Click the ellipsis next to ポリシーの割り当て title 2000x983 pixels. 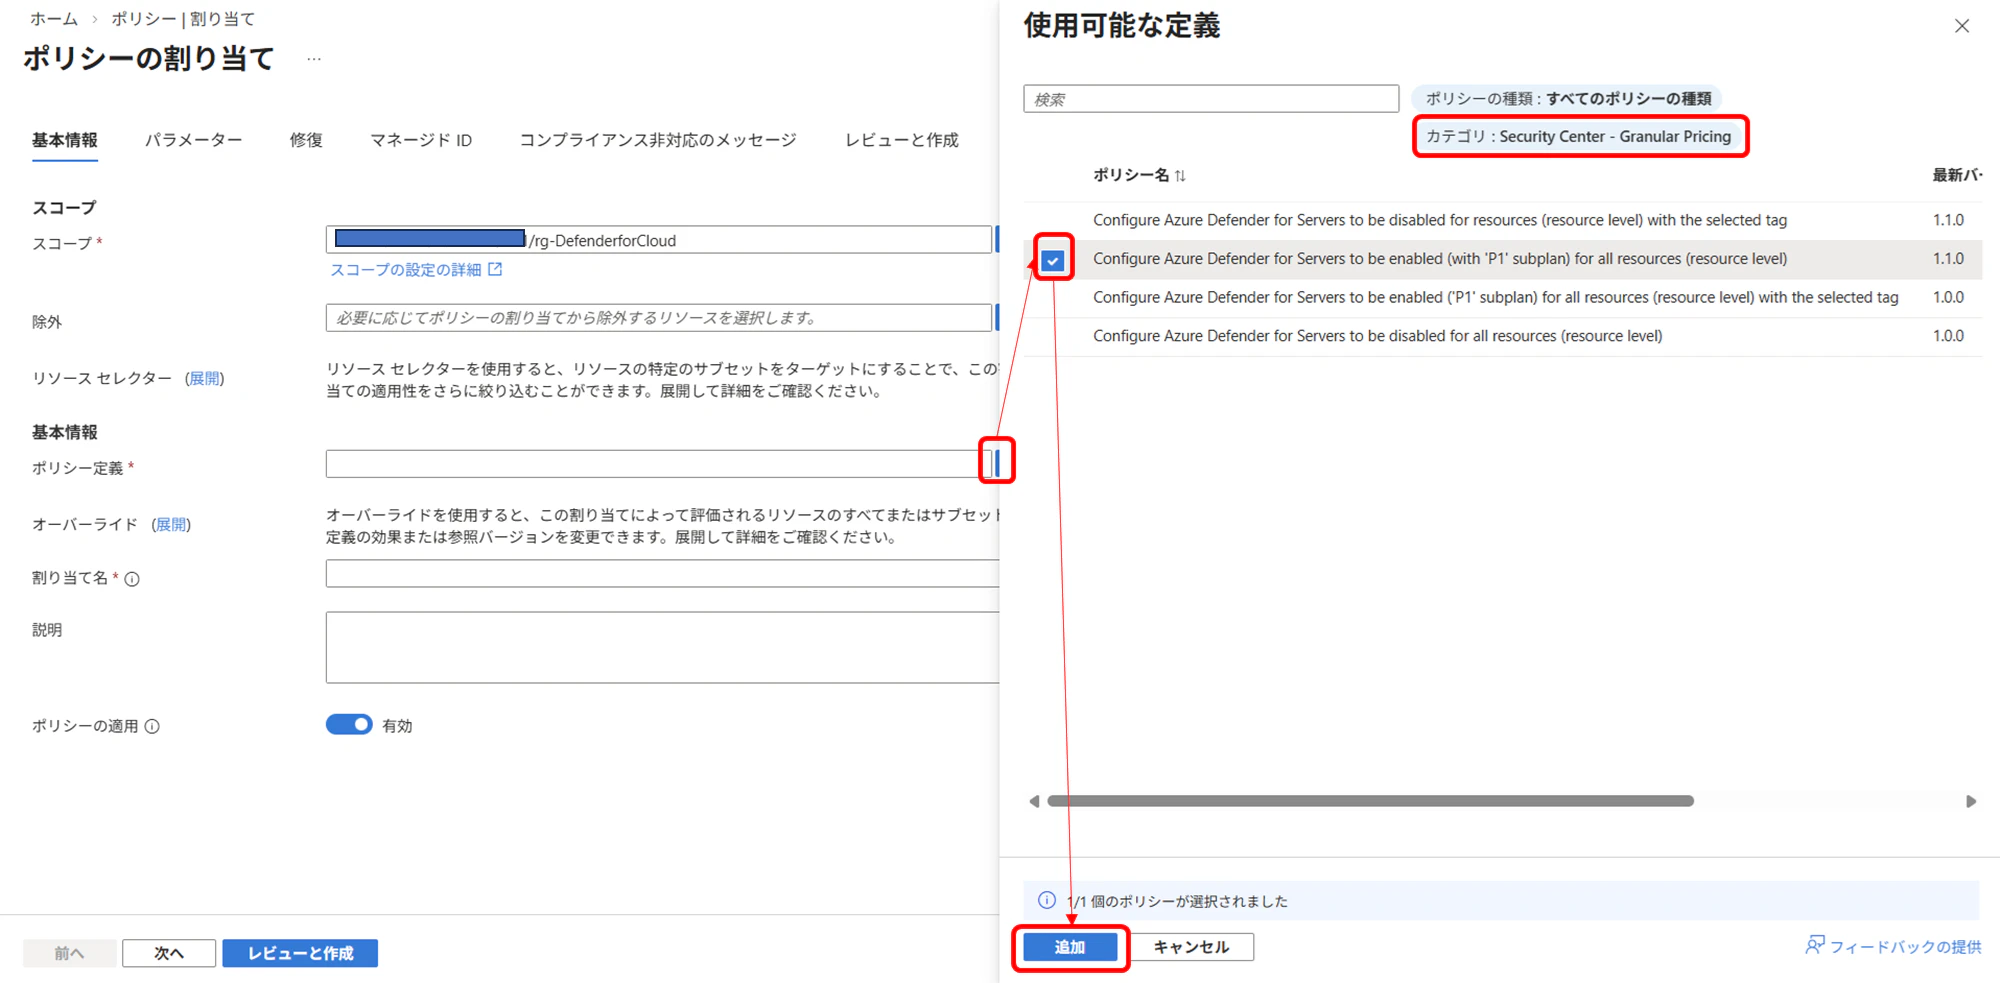(x=314, y=59)
